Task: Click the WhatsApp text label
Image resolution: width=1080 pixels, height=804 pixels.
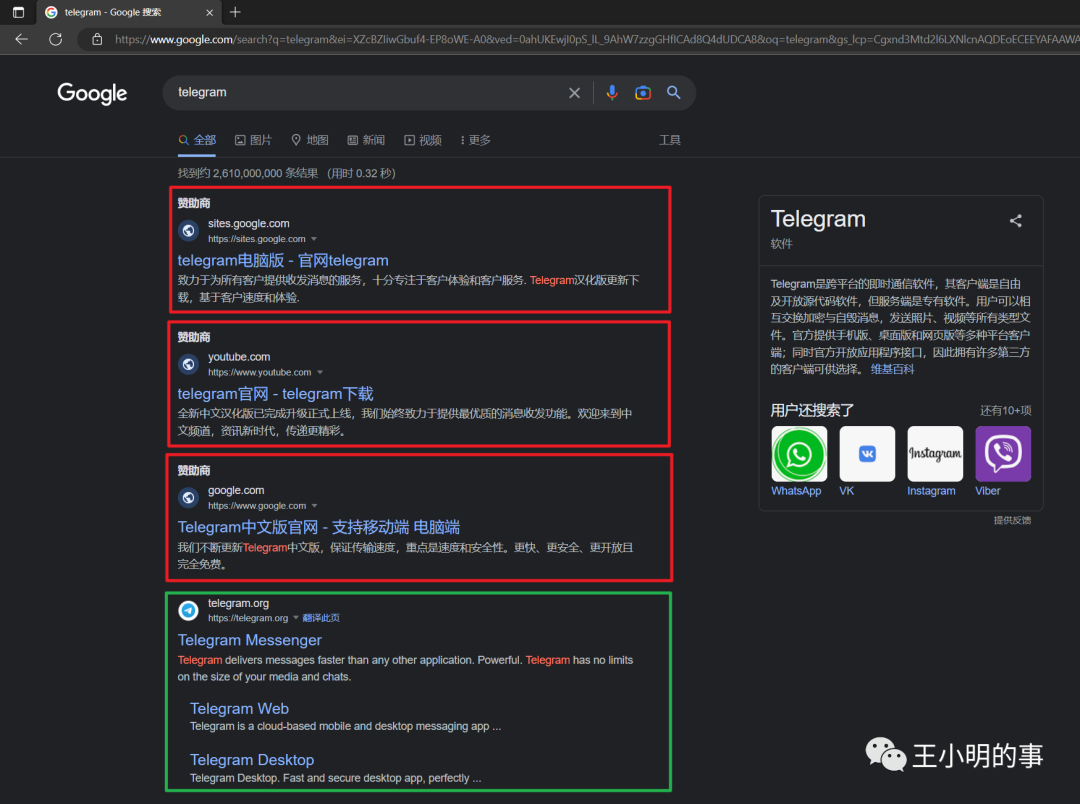Action: click(796, 491)
